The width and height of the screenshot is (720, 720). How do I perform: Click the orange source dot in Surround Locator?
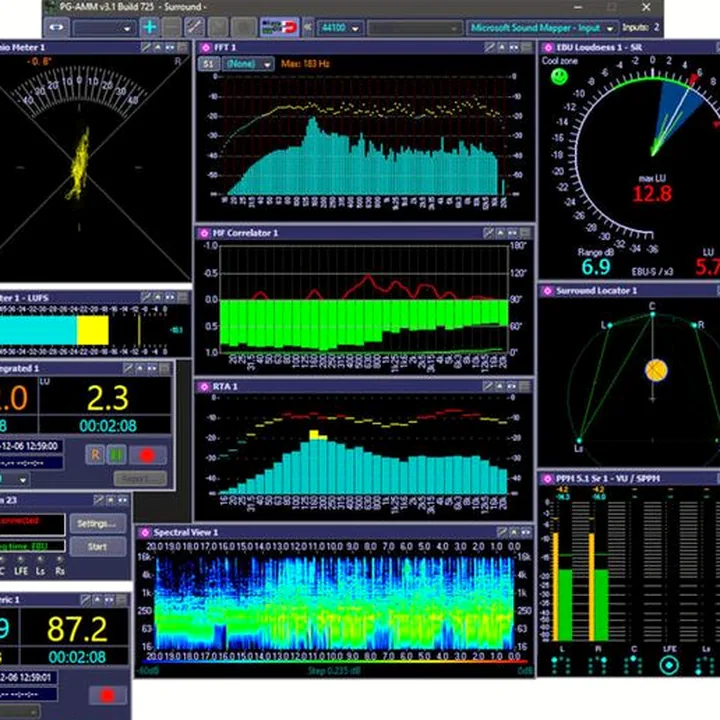click(656, 370)
